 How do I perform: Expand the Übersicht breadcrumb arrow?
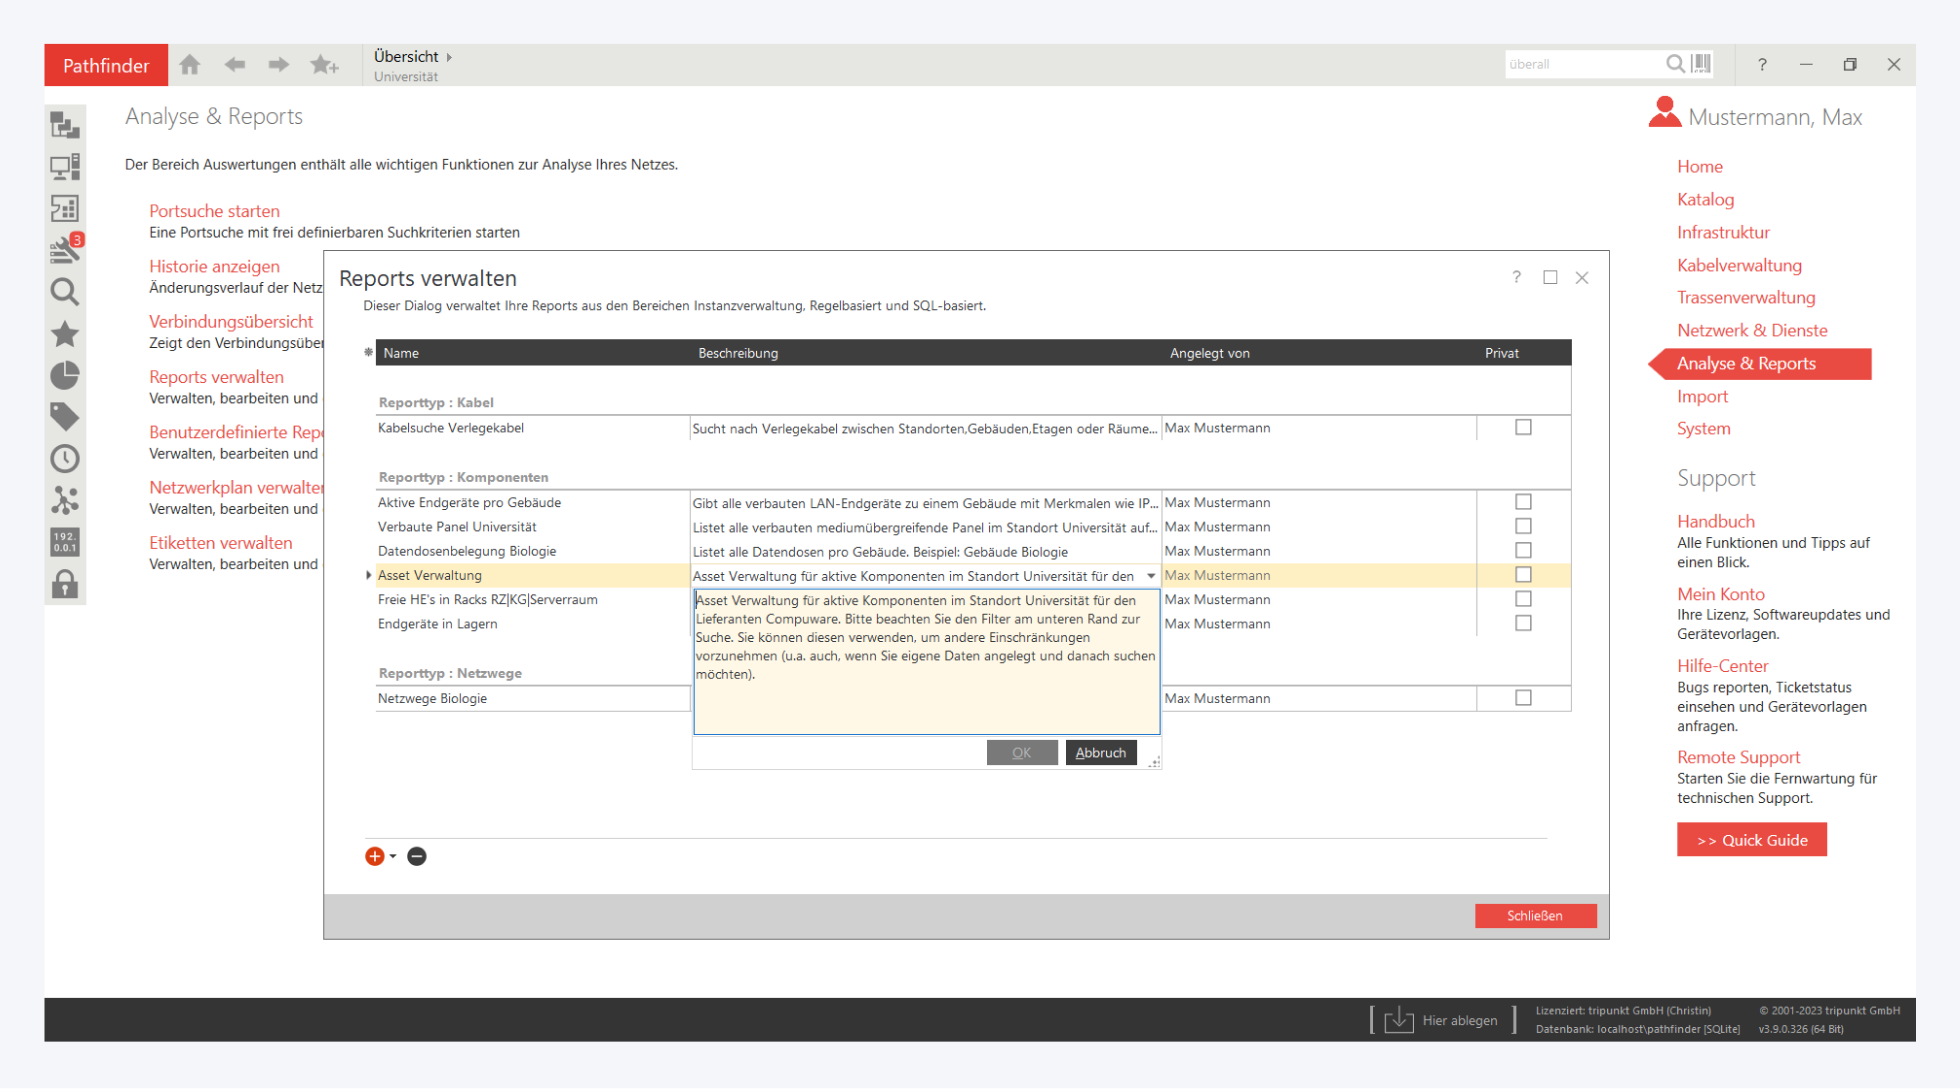[x=449, y=57]
